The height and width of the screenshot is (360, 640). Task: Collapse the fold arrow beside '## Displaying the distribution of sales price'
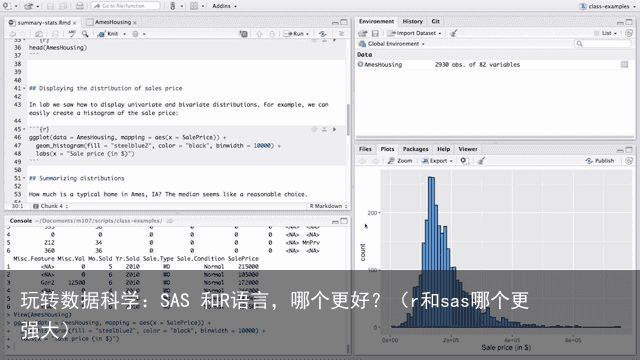[x=24, y=89]
